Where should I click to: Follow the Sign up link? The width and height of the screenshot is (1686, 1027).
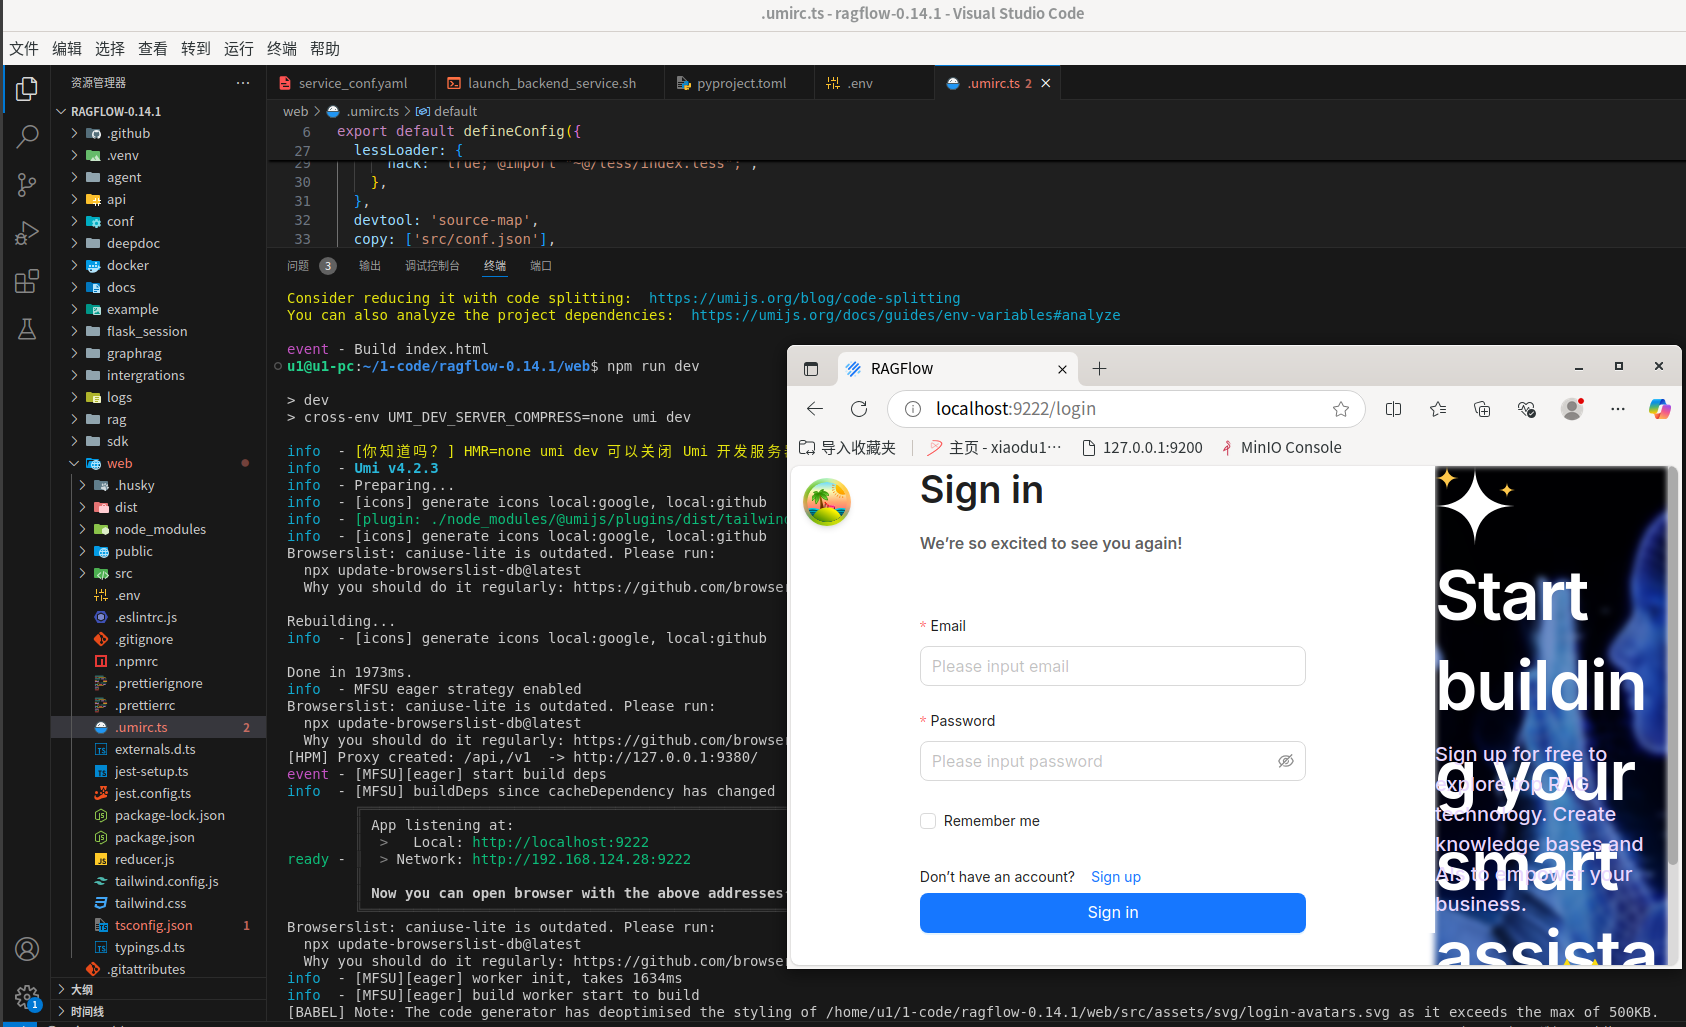[1116, 877]
